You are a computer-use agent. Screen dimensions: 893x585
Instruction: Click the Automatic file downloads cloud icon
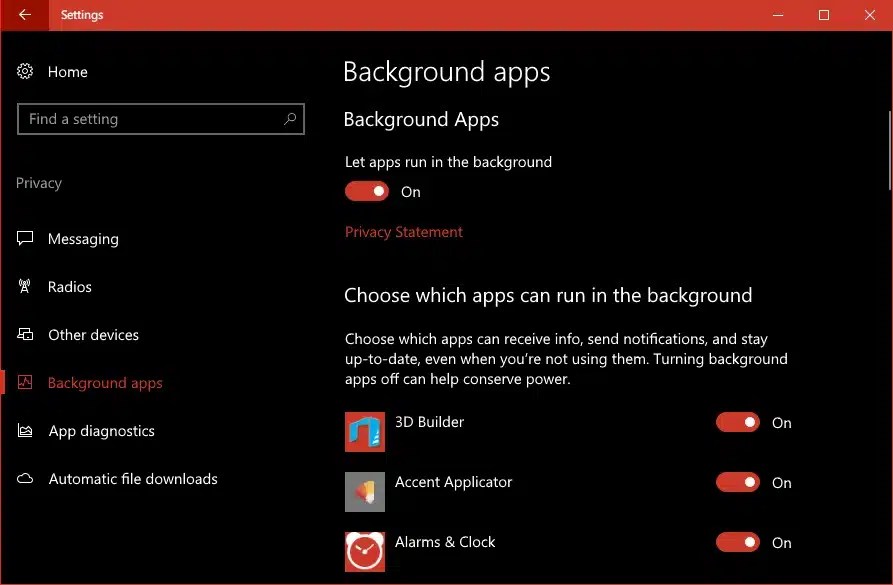coord(25,478)
